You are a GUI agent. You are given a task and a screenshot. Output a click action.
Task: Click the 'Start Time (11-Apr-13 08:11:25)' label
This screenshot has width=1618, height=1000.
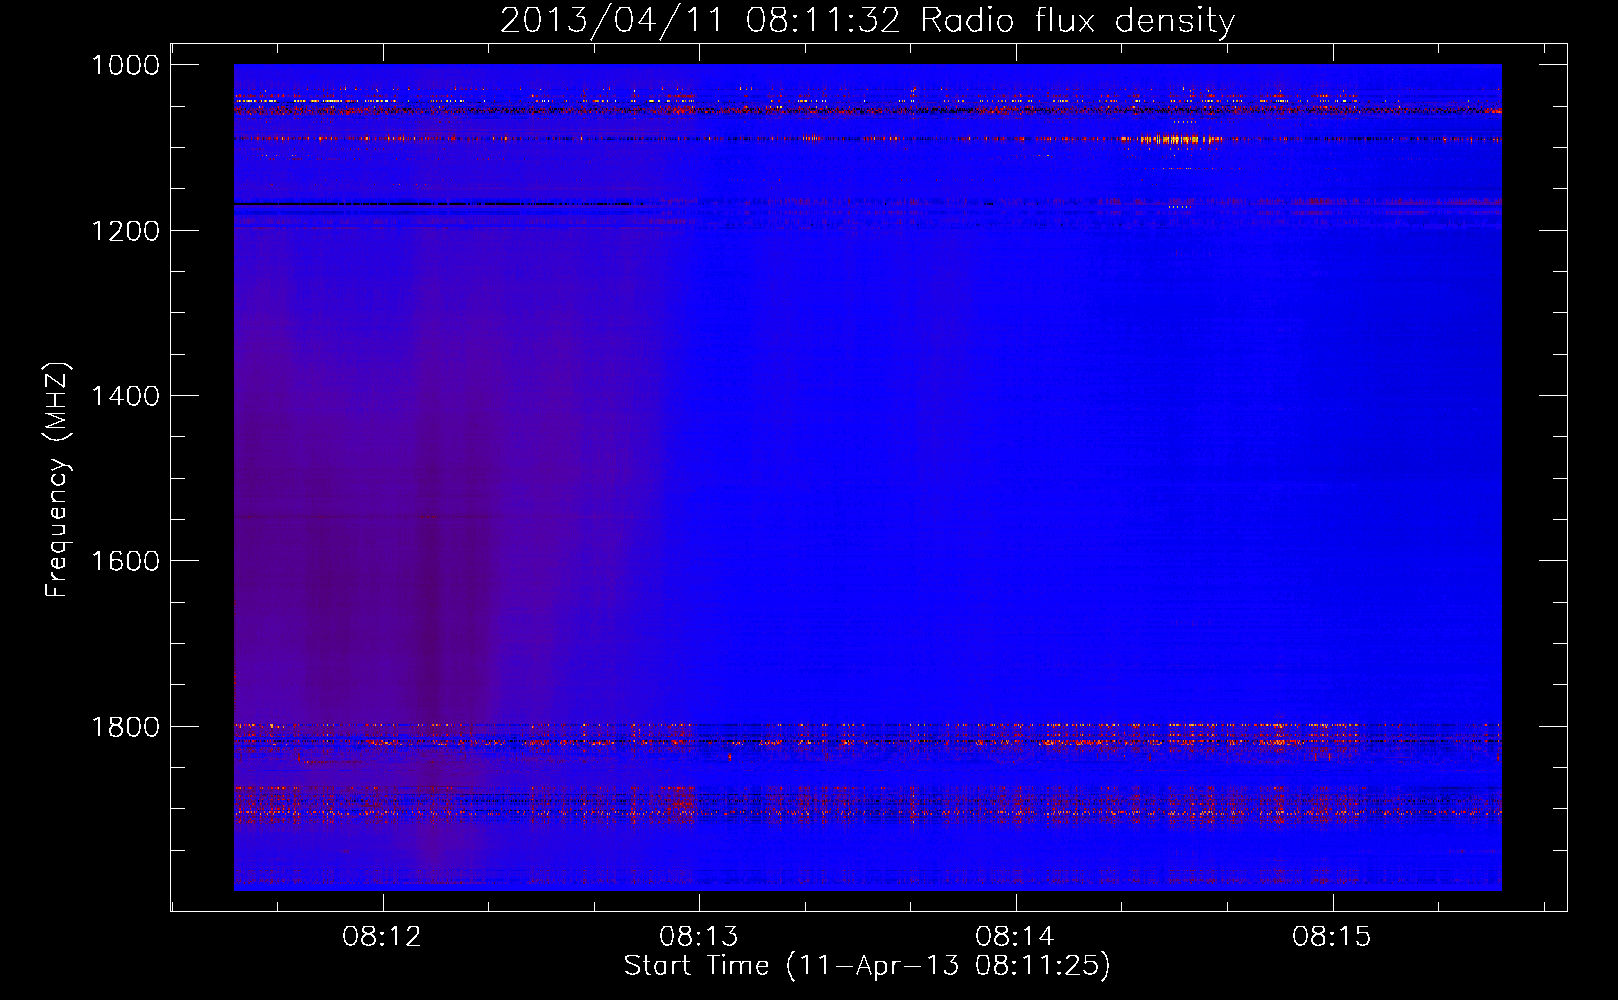[x=867, y=966]
